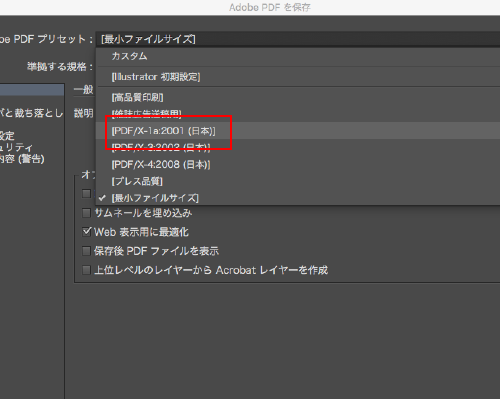The width and height of the screenshot is (500, 400).
Task: Select the [プレス品質] preset
Action: pos(298,181)
